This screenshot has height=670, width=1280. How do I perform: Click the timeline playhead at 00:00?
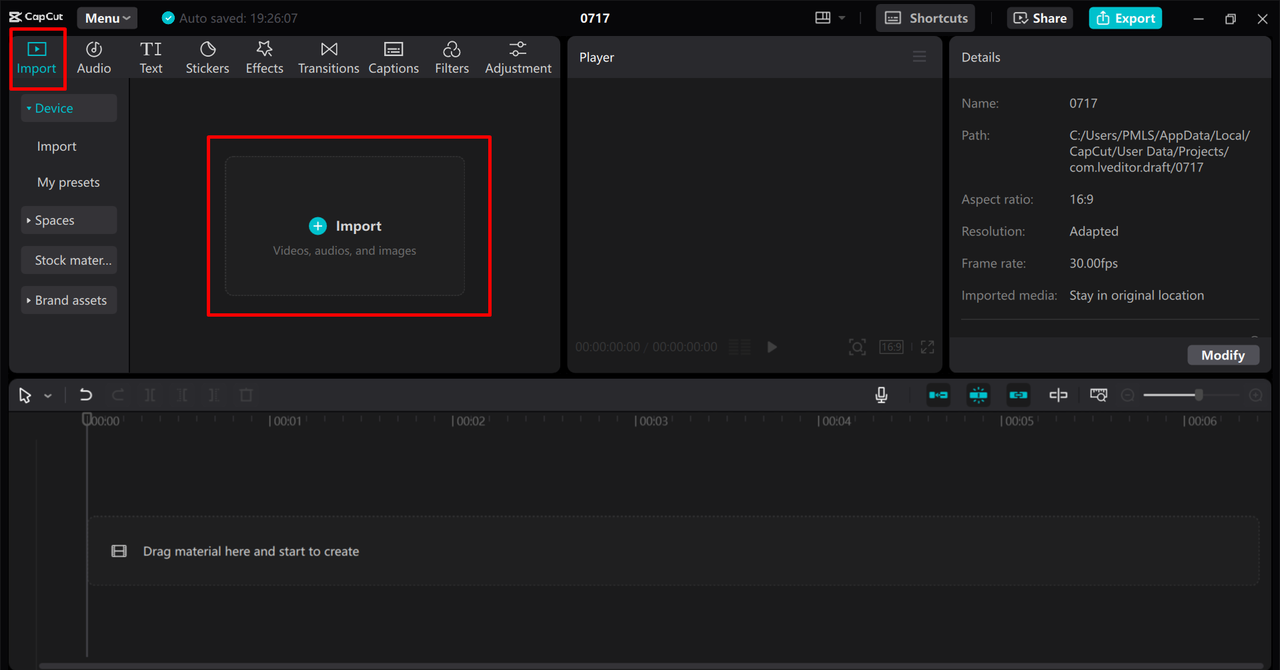[x=87, y=419]
